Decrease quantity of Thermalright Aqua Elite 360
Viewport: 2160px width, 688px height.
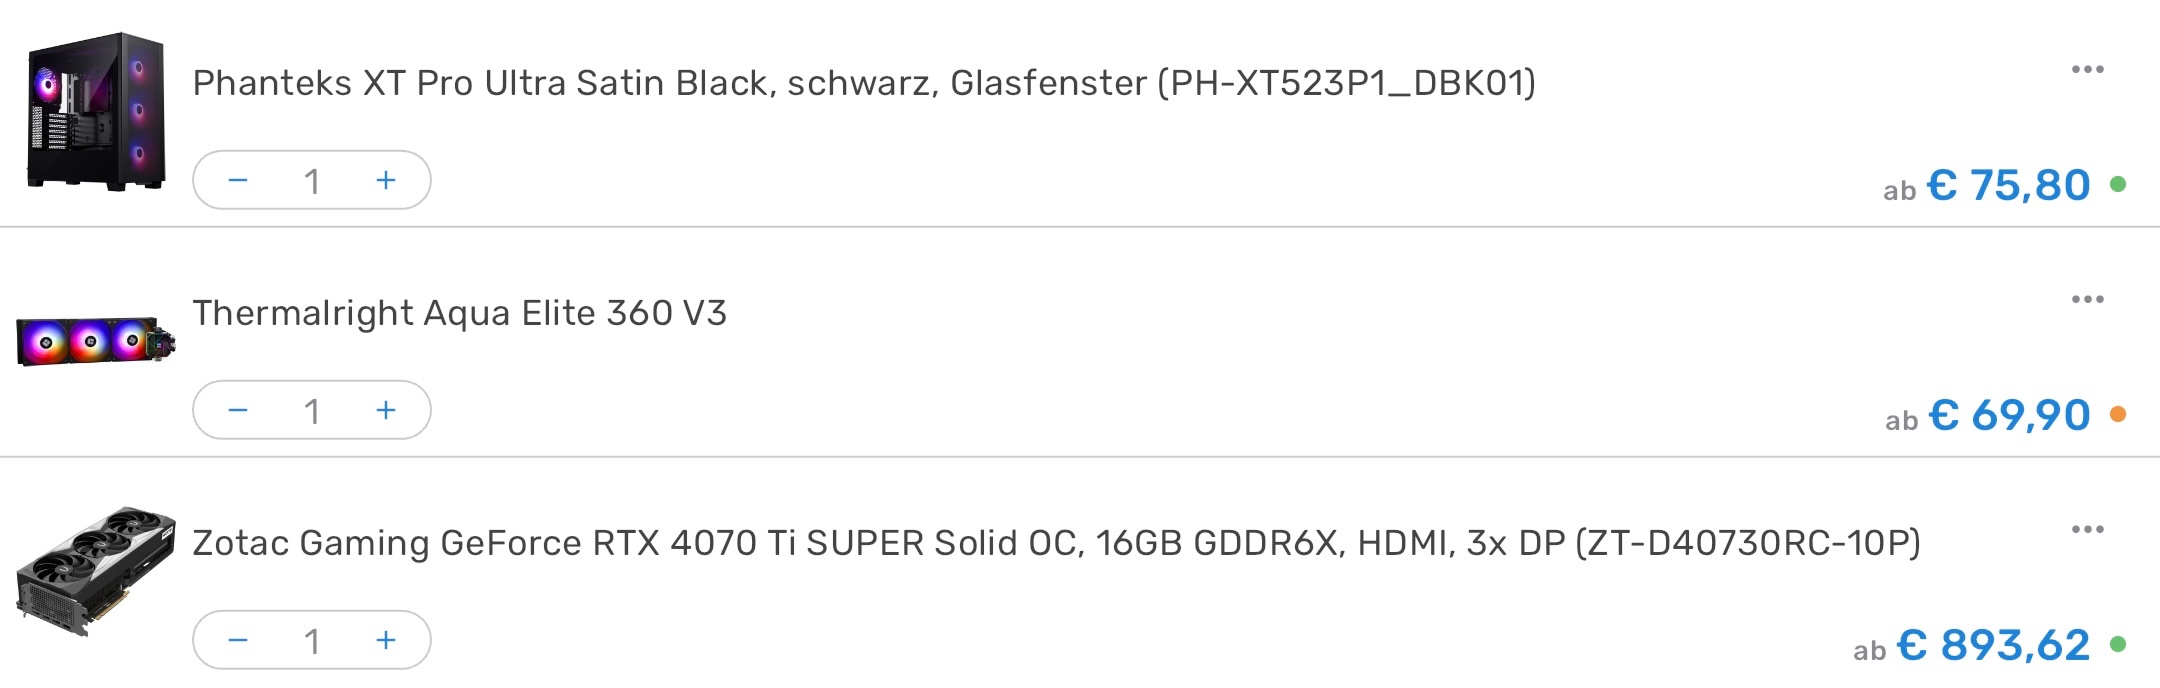[237, 410]
